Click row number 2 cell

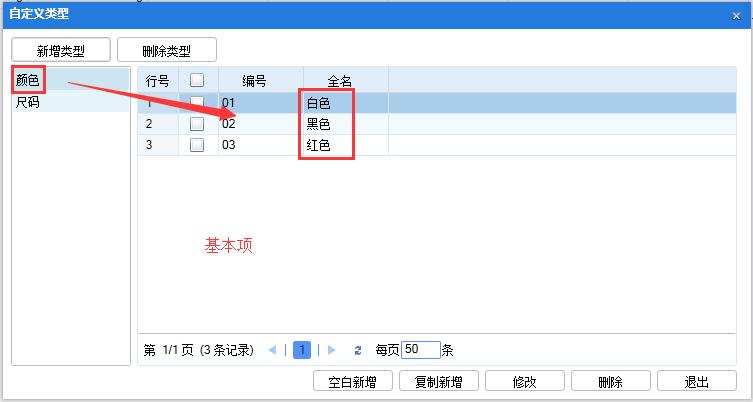158,124
